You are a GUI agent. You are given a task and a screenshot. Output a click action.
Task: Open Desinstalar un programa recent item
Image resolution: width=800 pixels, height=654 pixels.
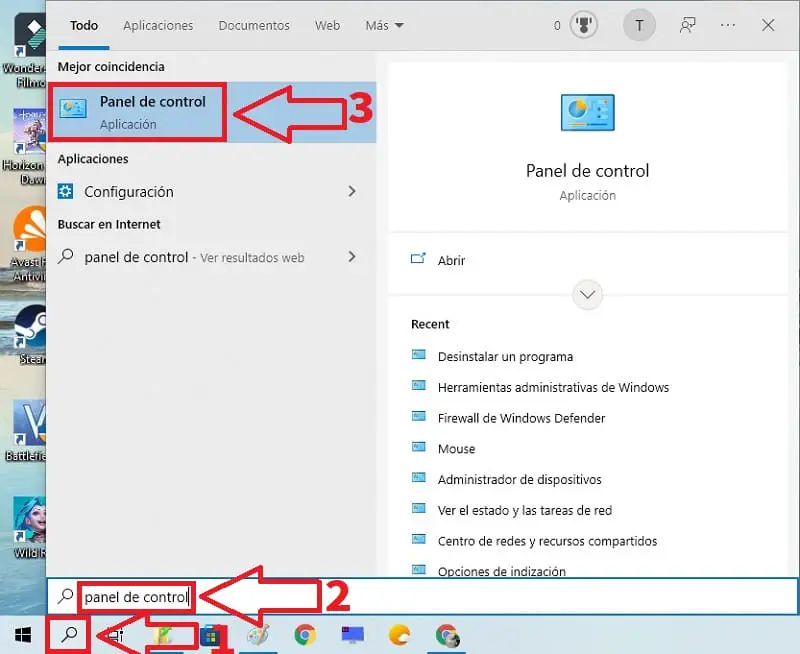pos(505,357)
